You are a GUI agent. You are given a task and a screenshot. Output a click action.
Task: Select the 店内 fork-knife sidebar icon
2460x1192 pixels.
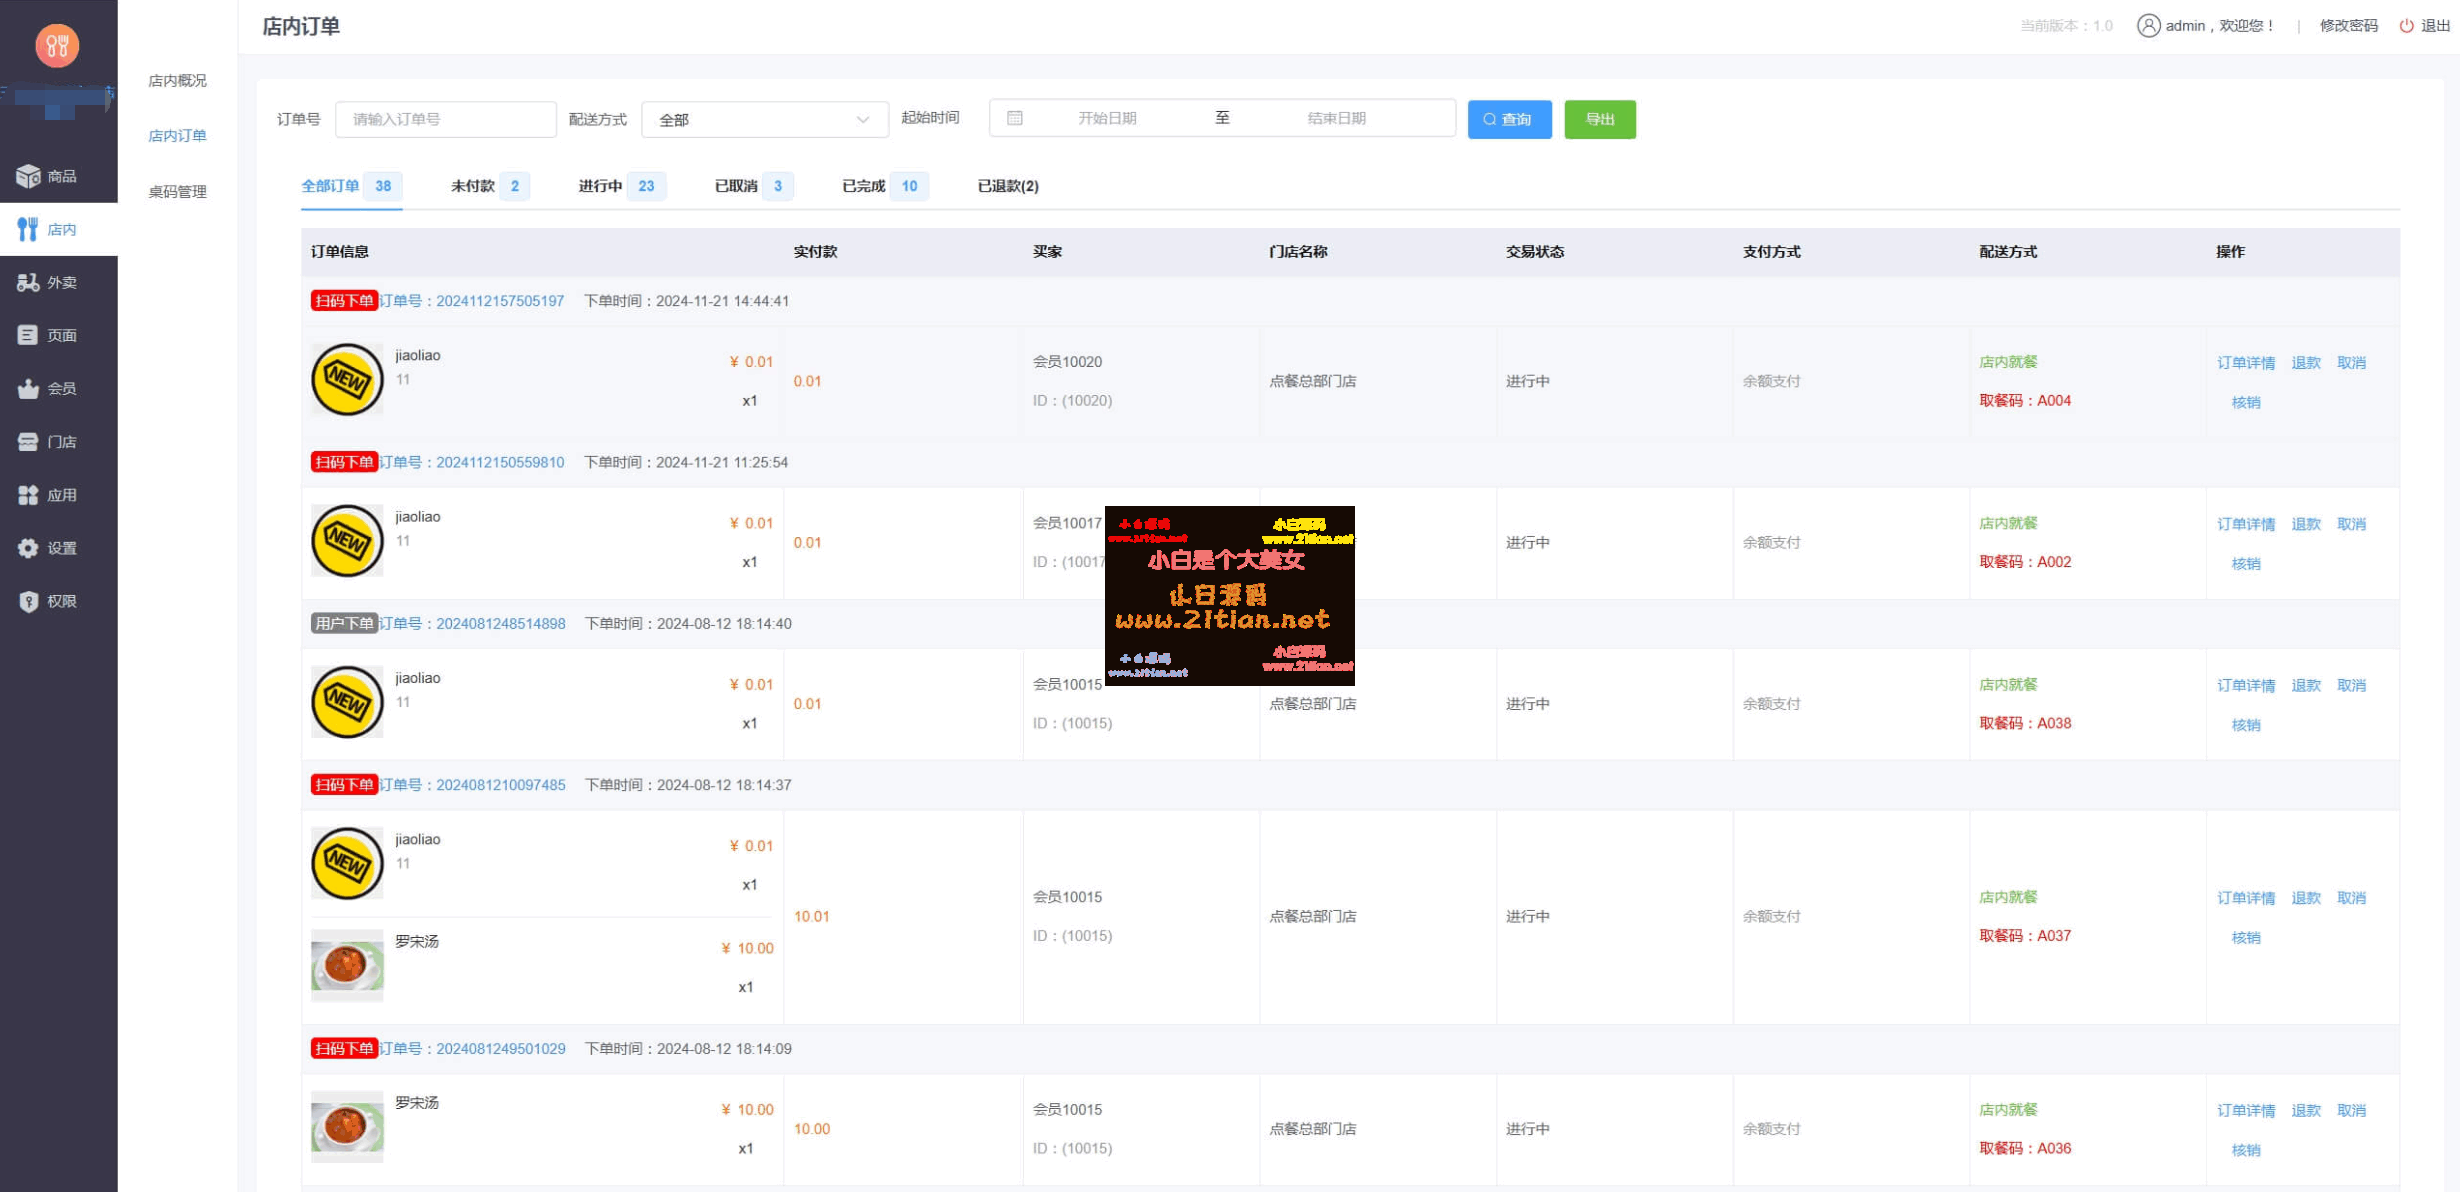pos(28,229)
